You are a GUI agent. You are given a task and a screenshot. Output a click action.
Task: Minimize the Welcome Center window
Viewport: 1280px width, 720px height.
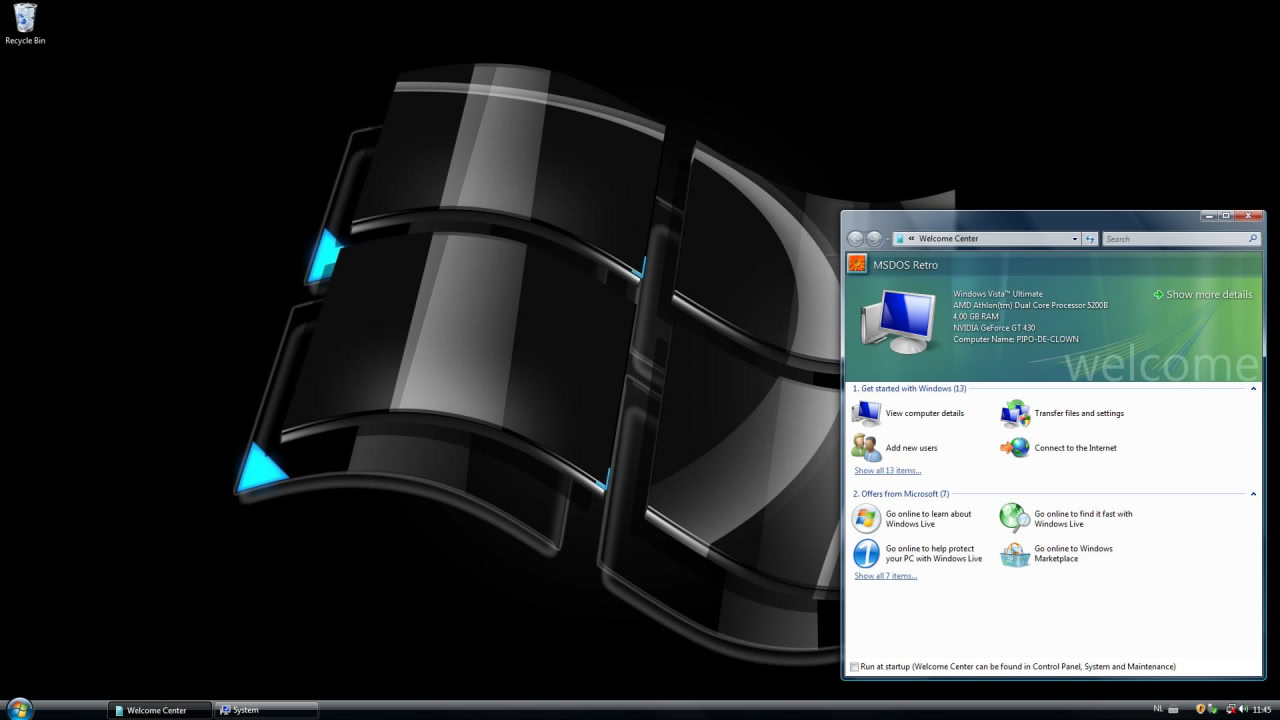click(x=1210, y=216)
